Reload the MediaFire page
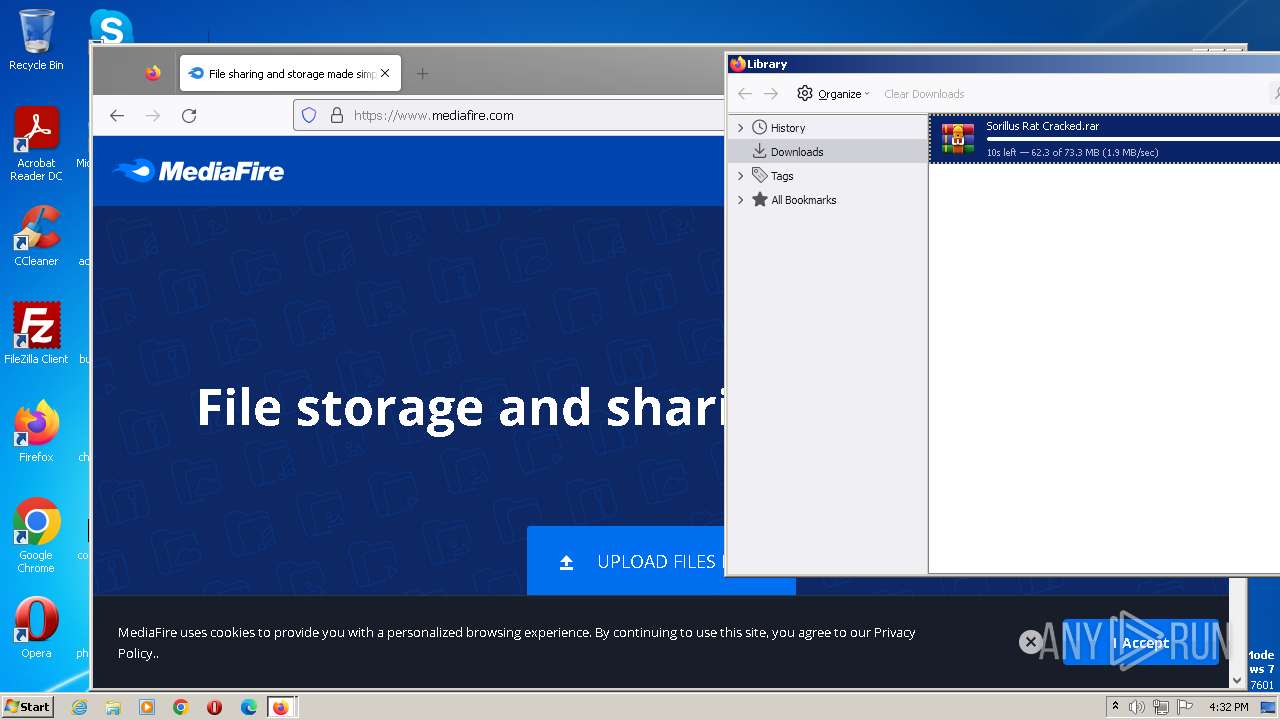 (x=189, y=115)
